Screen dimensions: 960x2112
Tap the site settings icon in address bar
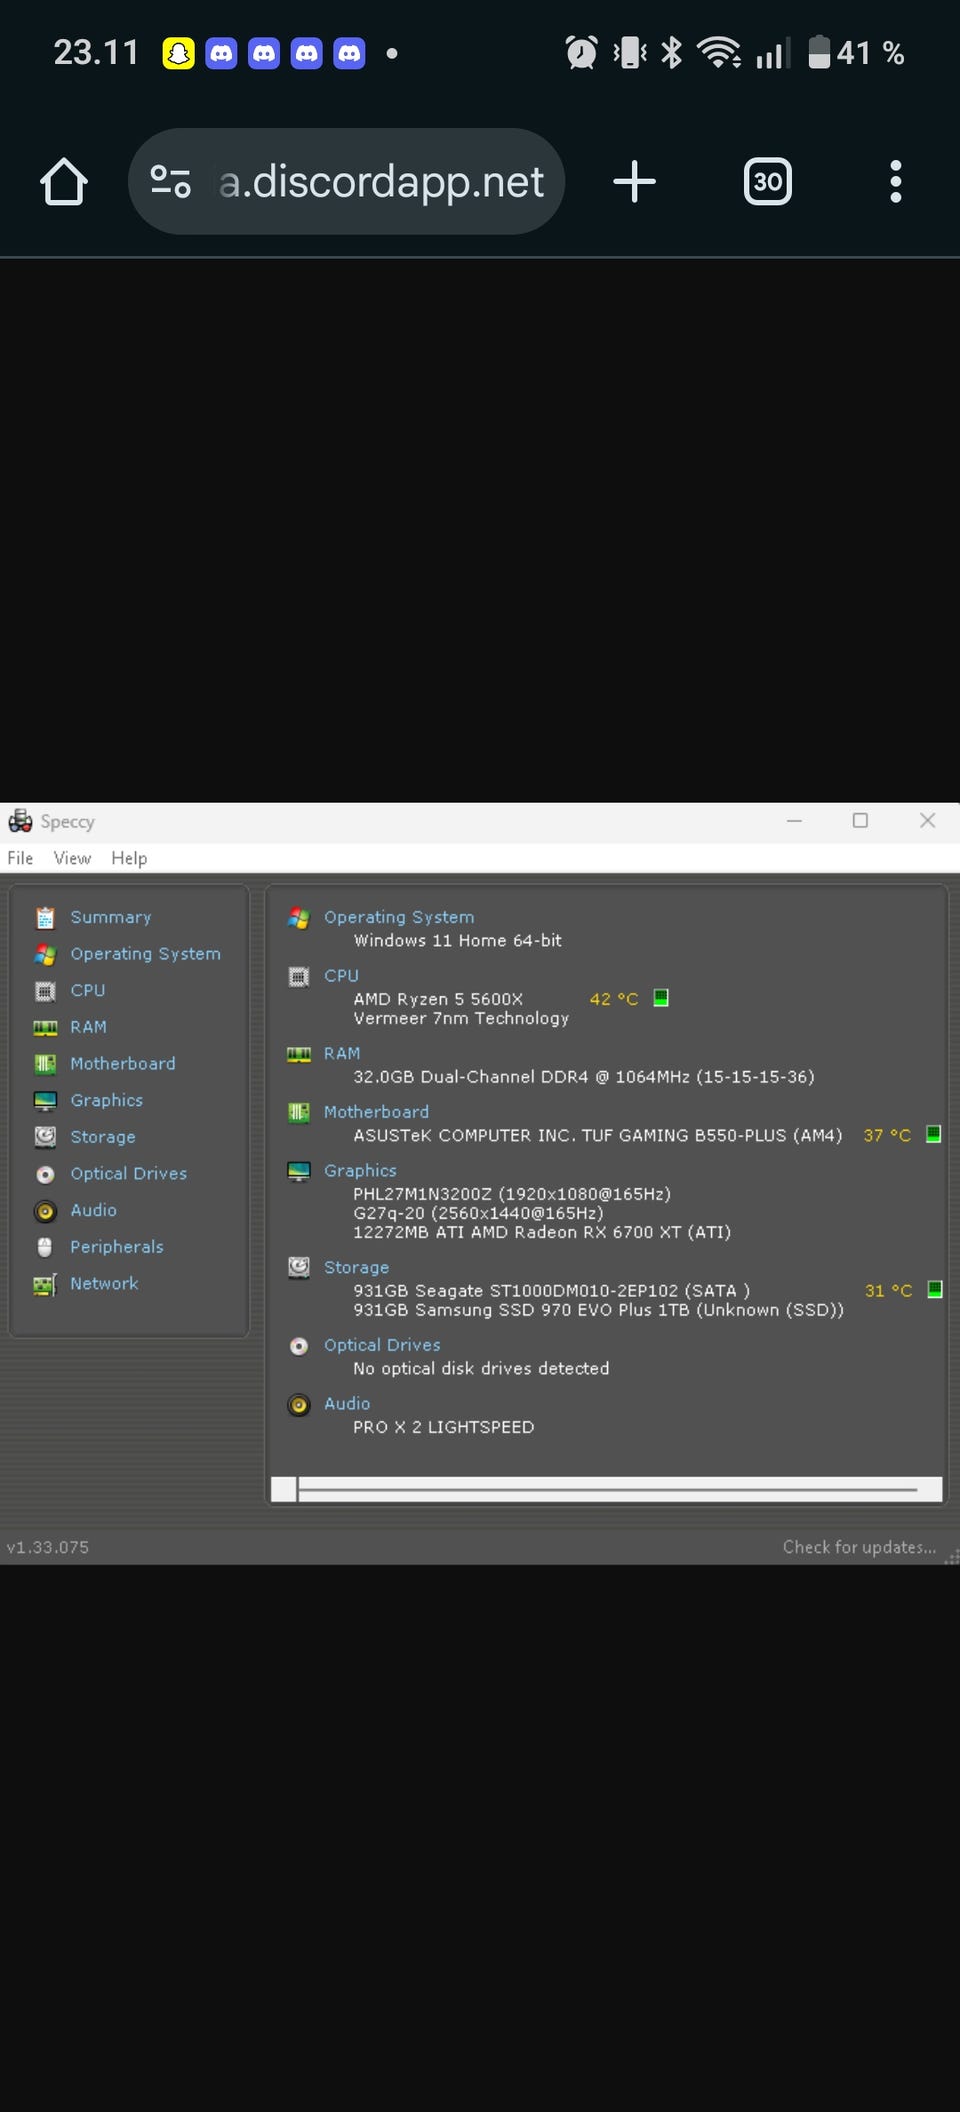171,182
